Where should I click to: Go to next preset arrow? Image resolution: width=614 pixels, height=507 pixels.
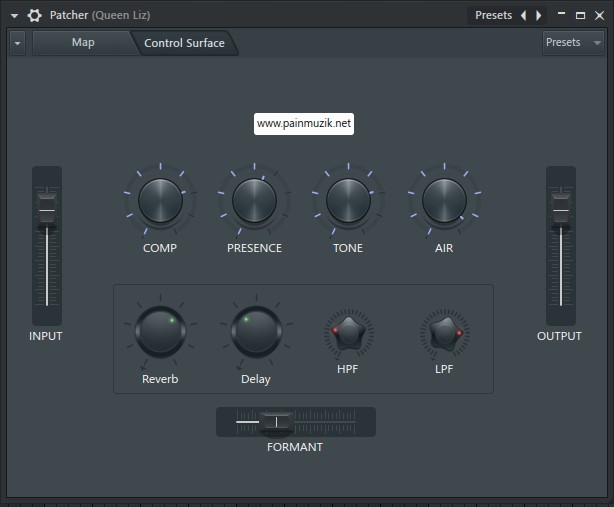[539, 15]
